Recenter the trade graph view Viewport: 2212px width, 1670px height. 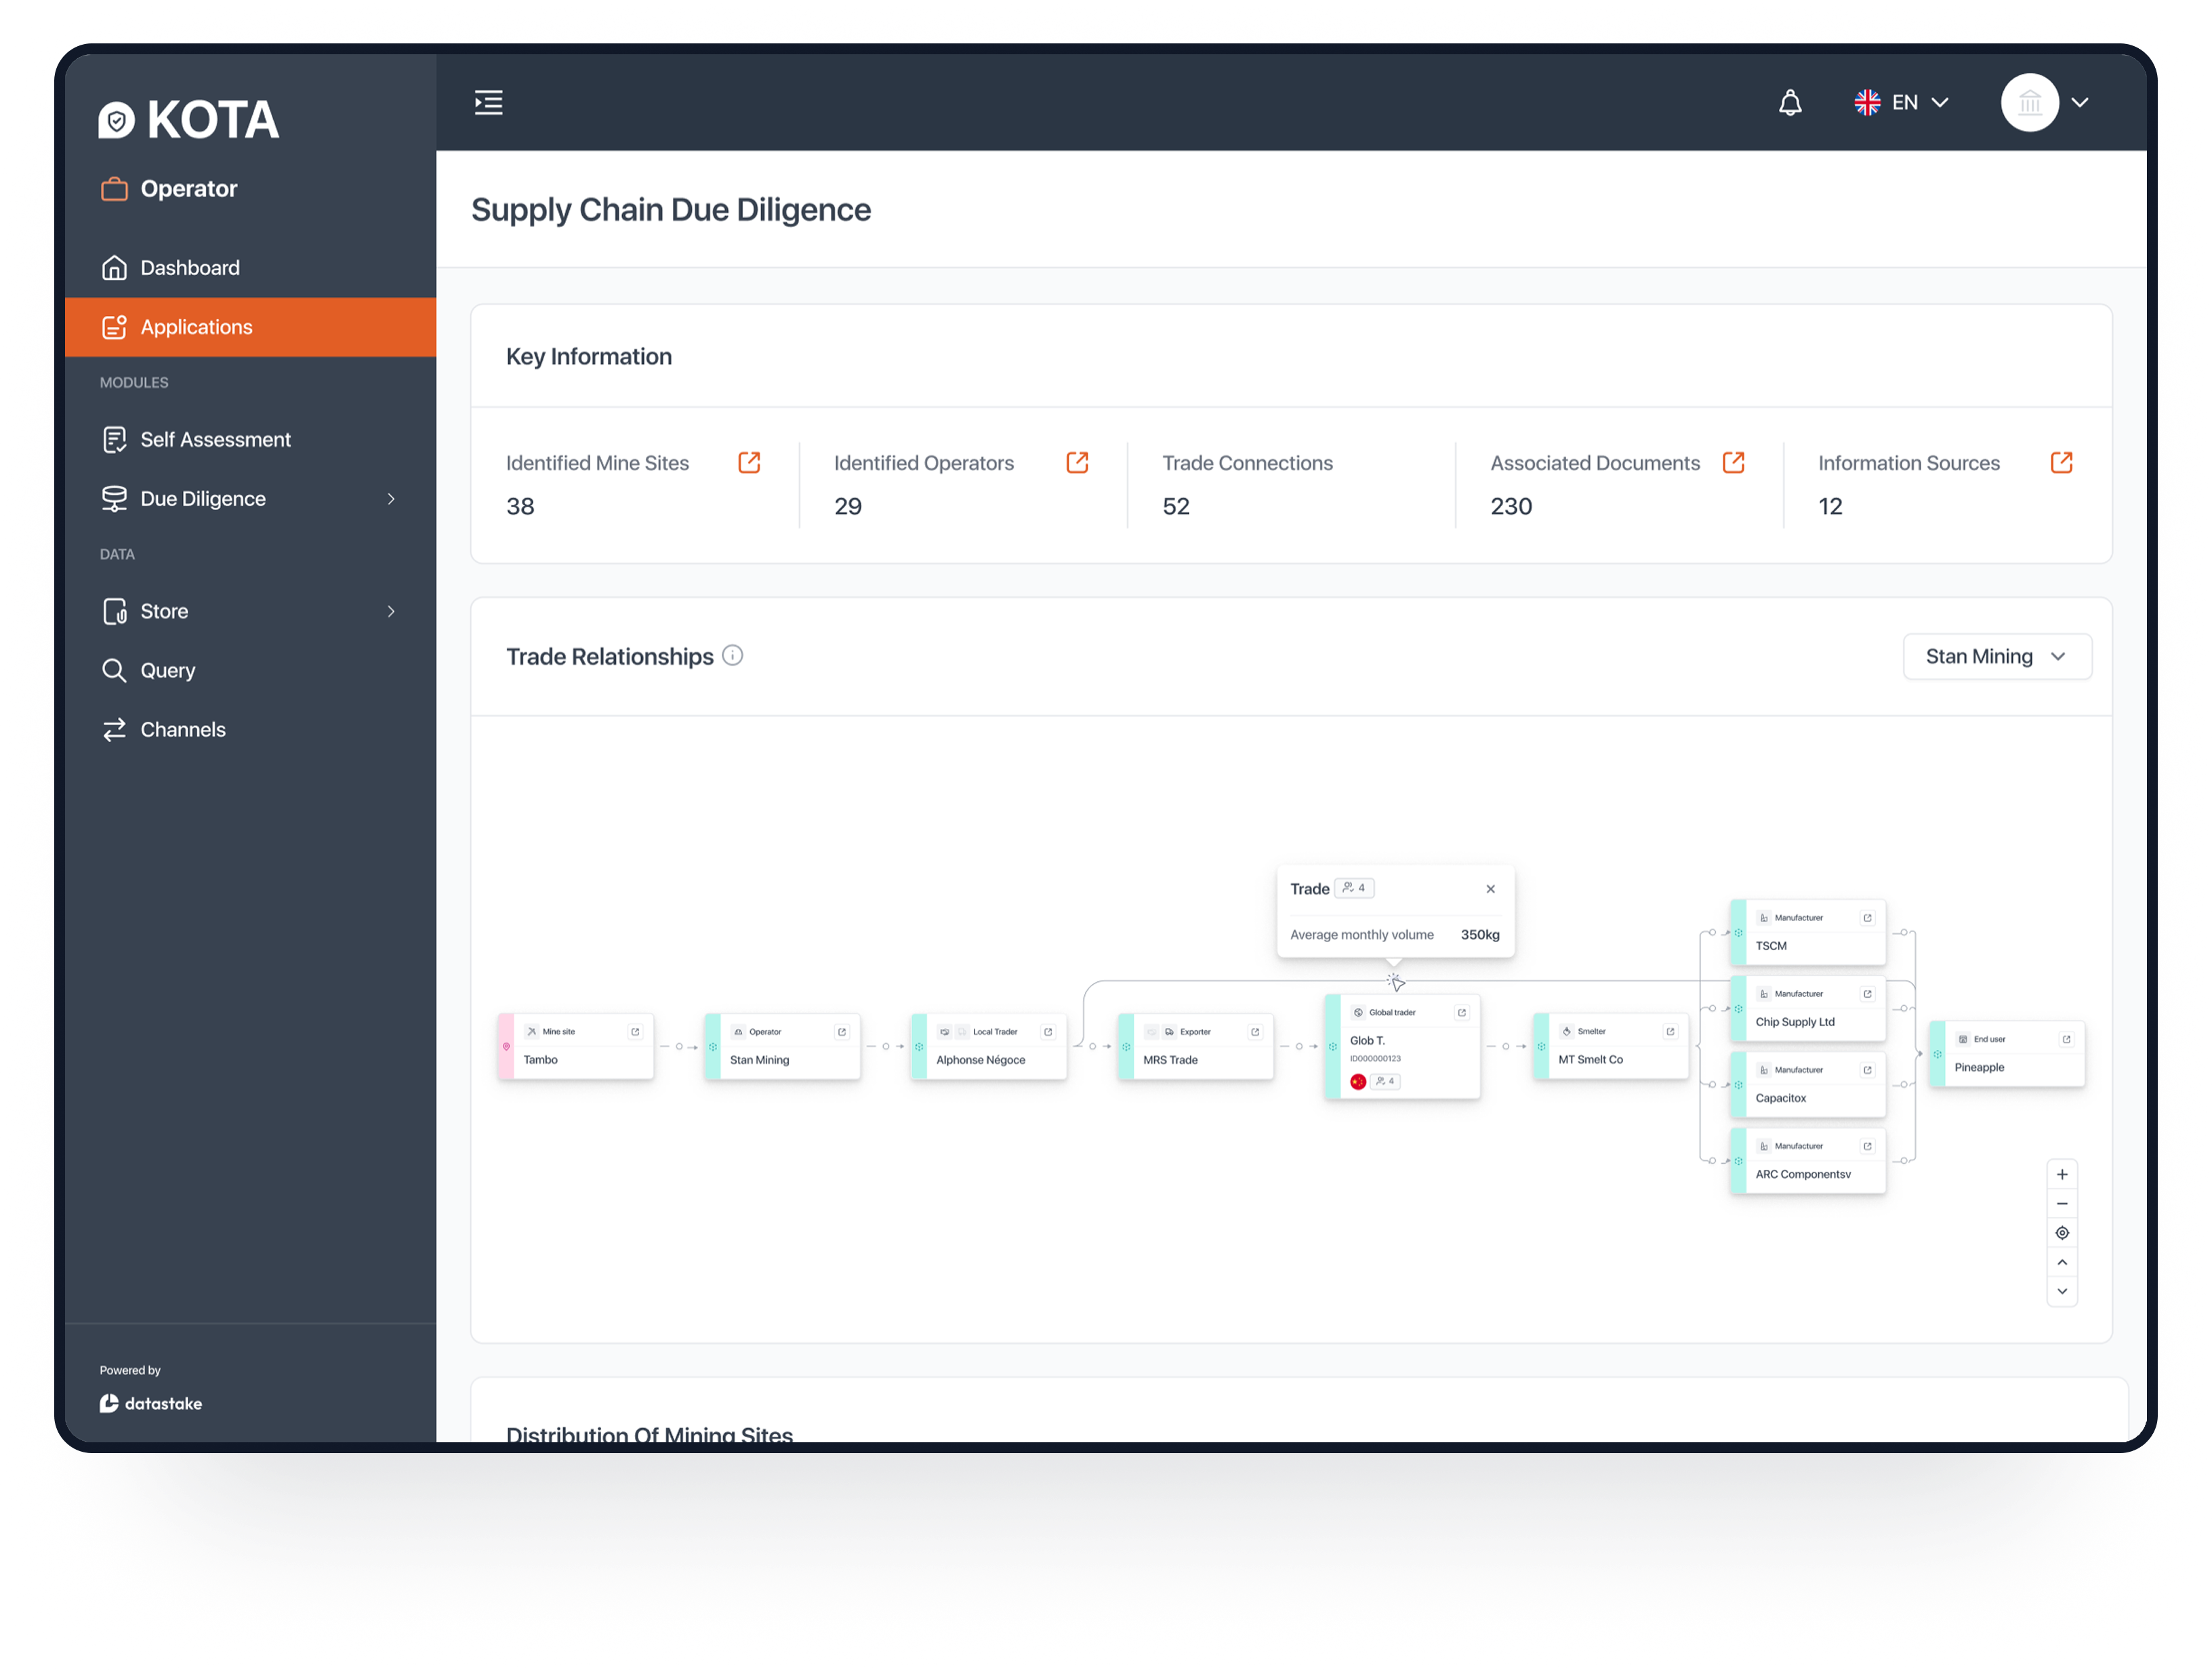[2062, 1233]
